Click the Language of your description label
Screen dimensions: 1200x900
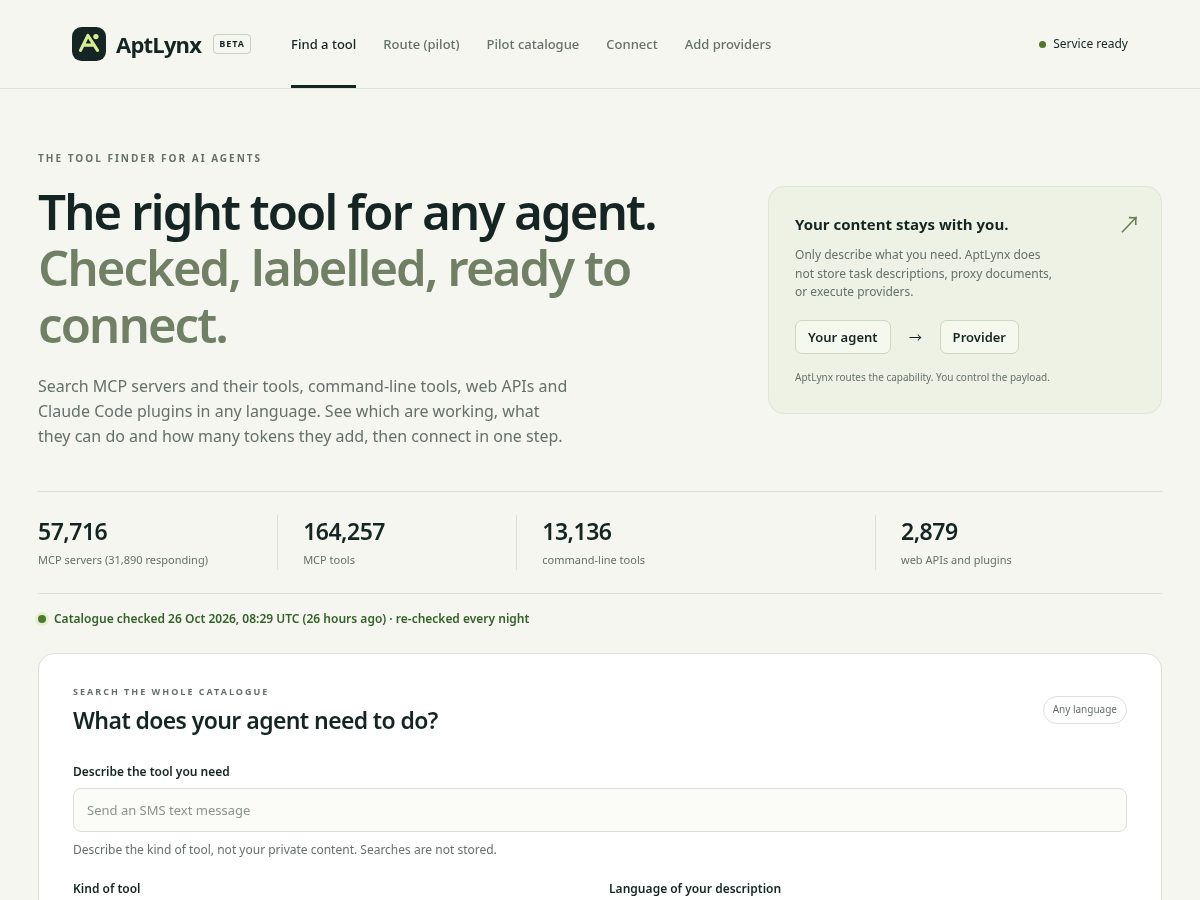tap(695, 888)
